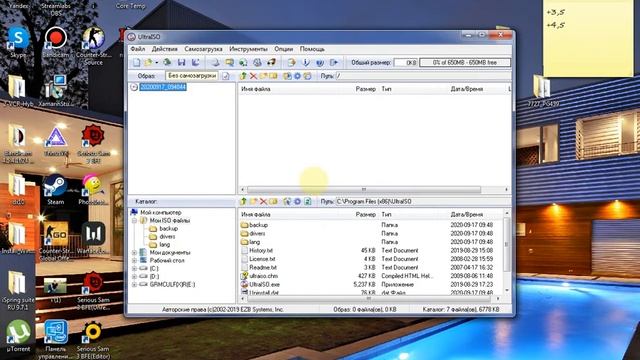
Task: Click the Mount to virtual drive icon
Action: (257, 62)
